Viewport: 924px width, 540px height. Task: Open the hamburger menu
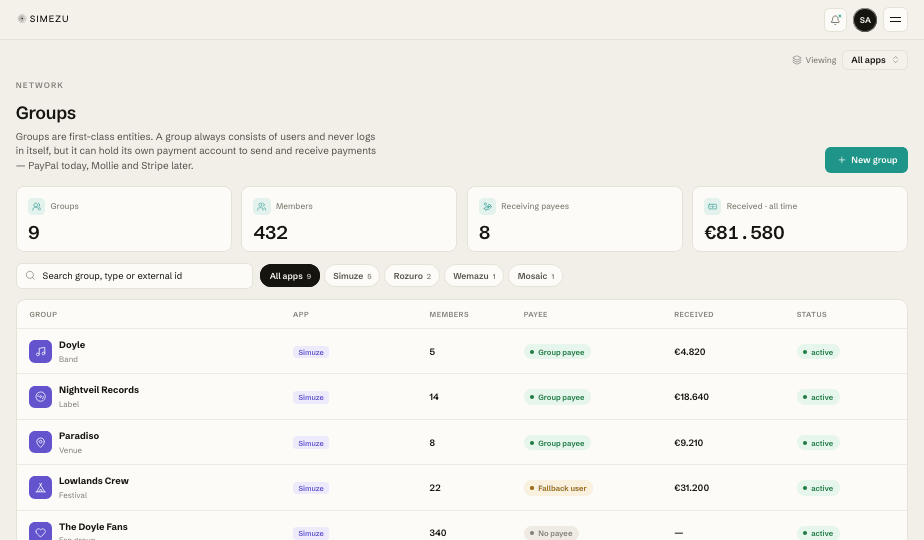[895, 19]
